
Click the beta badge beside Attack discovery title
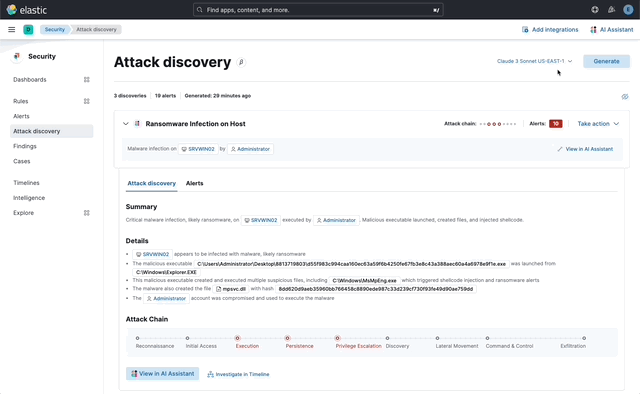pyautogui.click(x=241, y=62)
